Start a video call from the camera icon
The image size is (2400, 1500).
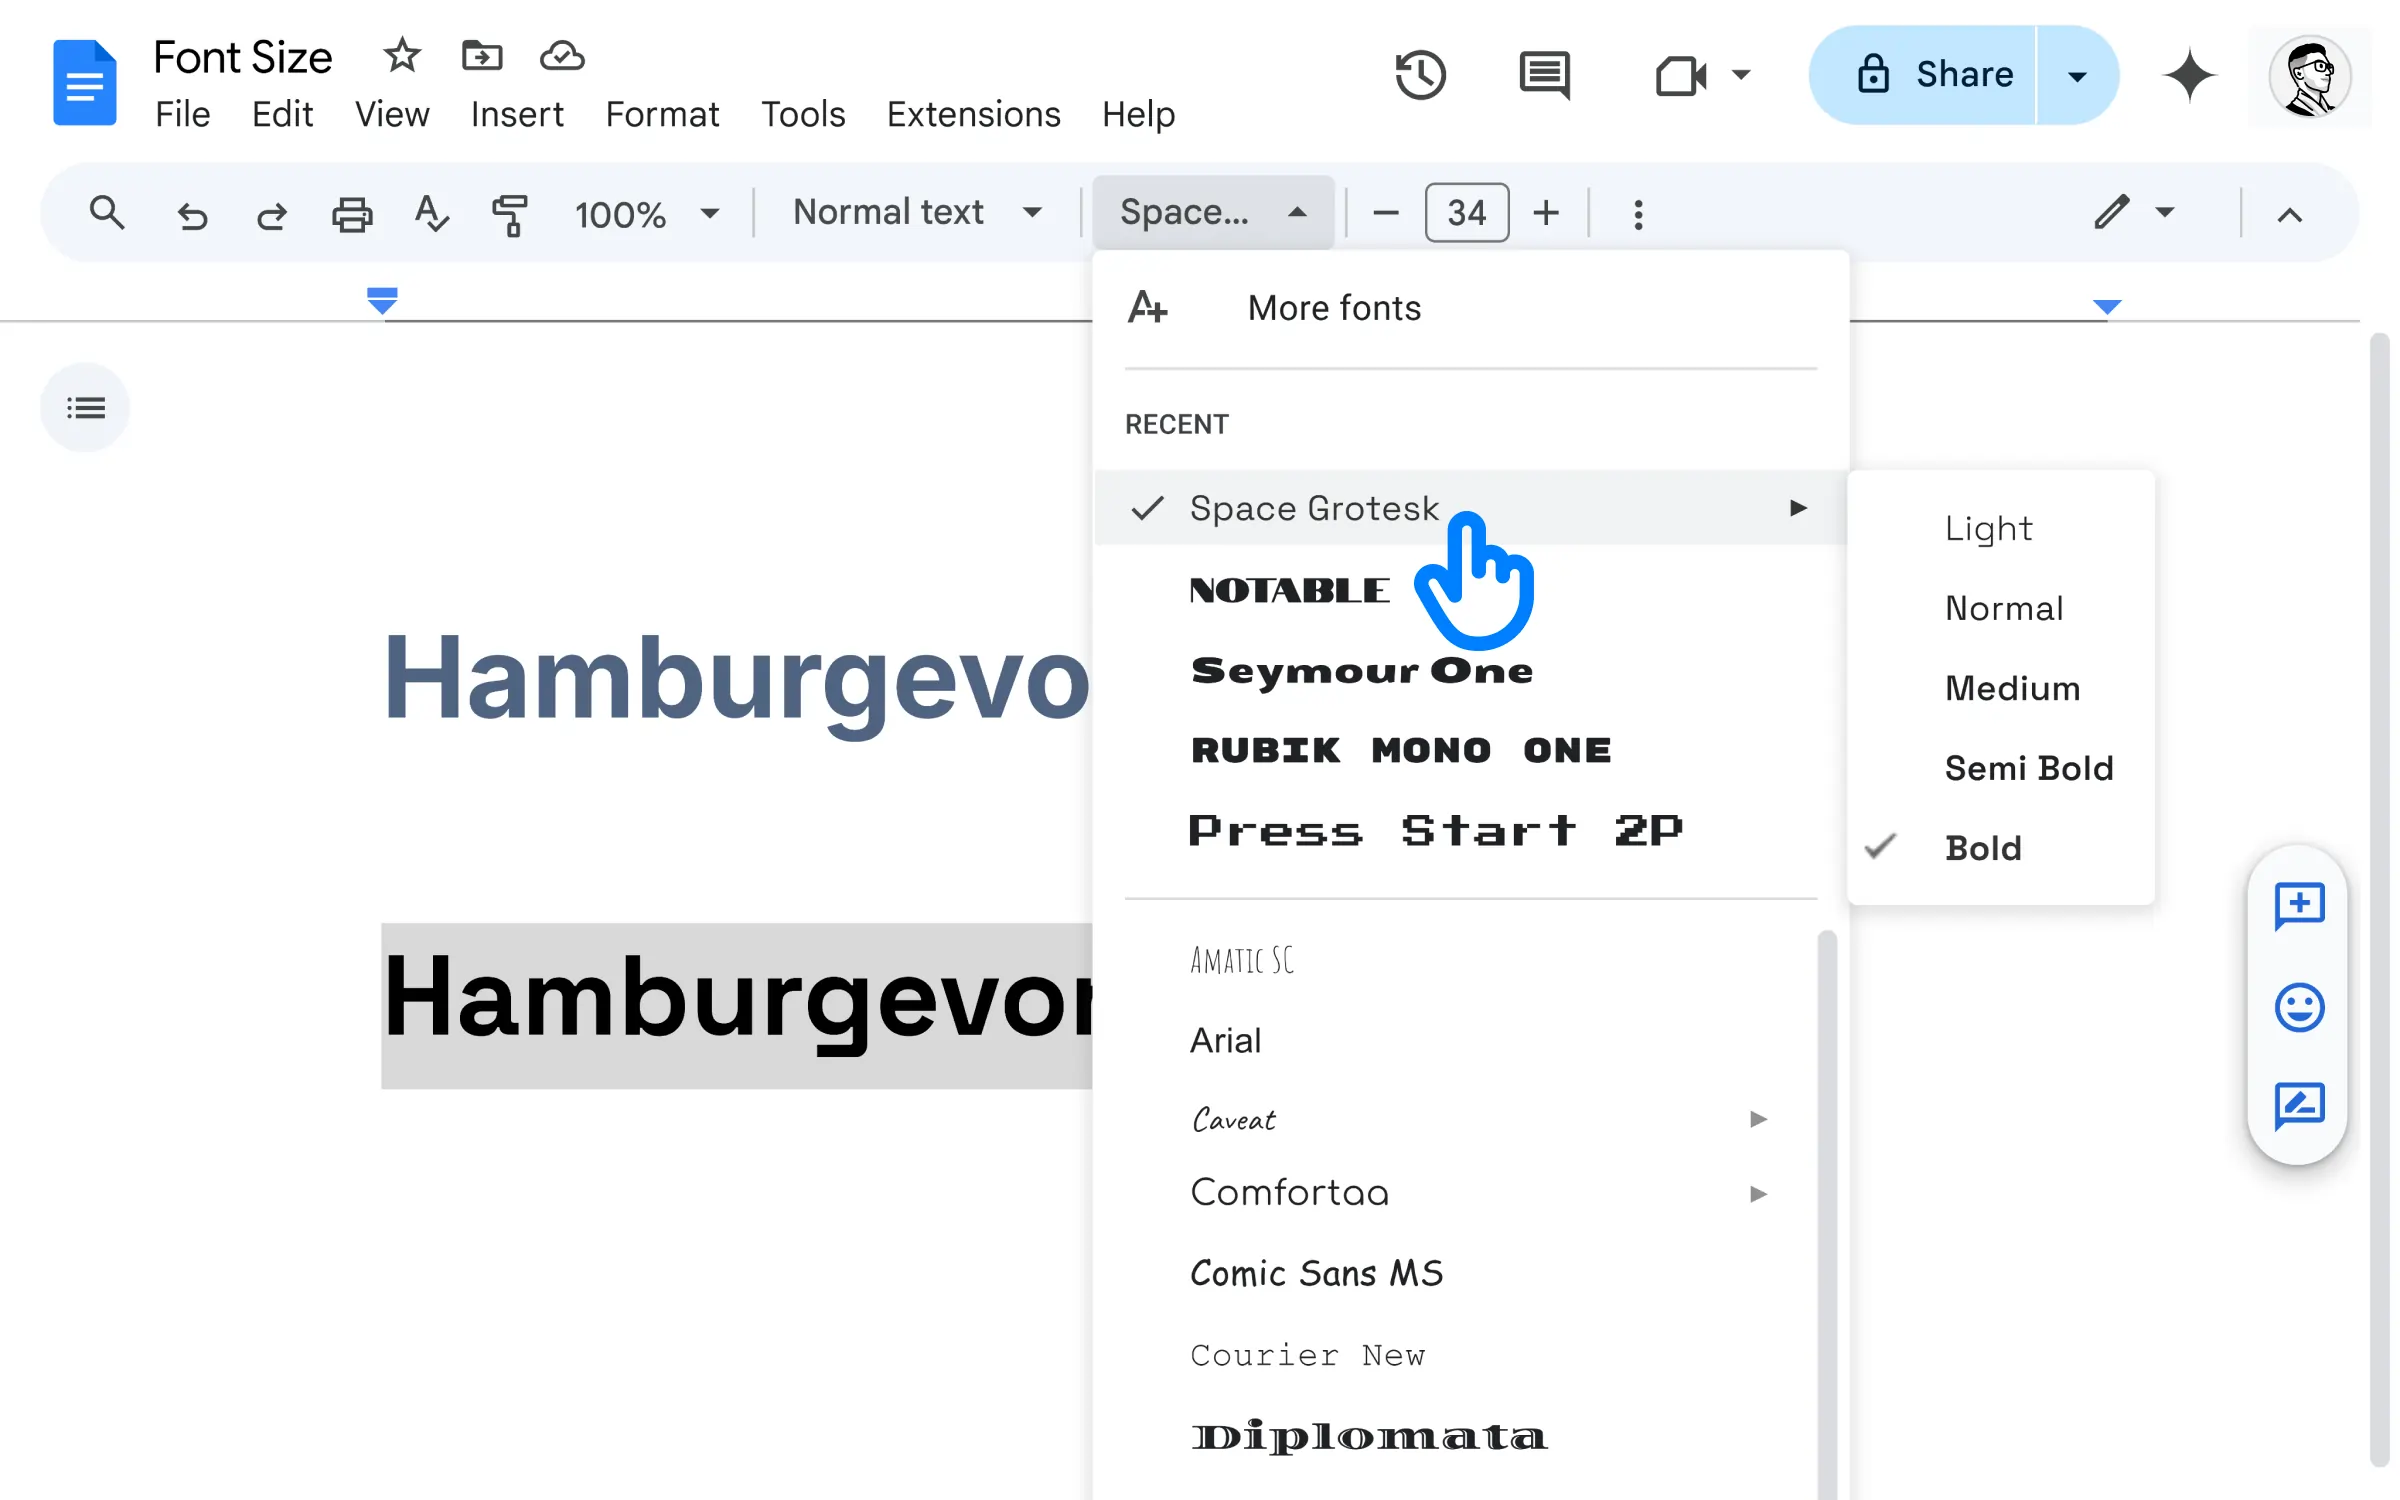click(x=1681, y=75)
